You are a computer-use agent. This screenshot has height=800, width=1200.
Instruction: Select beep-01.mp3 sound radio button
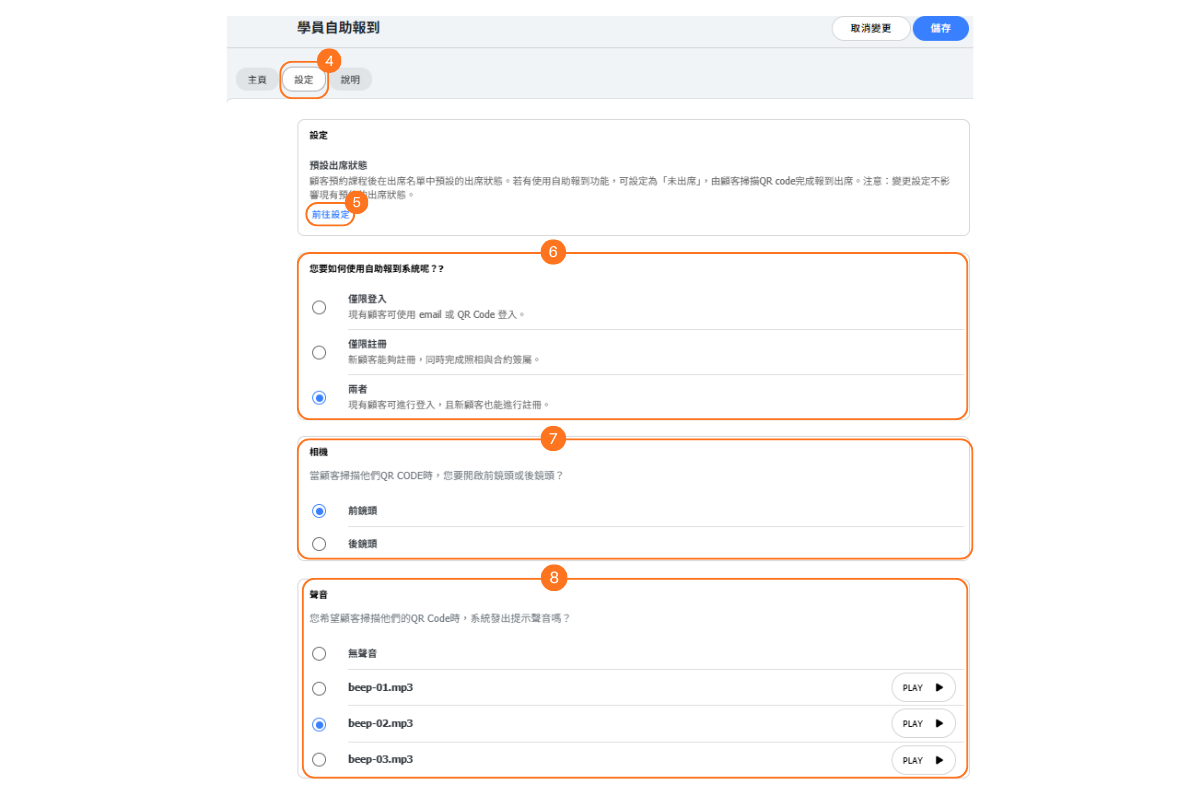pos(319,688)
